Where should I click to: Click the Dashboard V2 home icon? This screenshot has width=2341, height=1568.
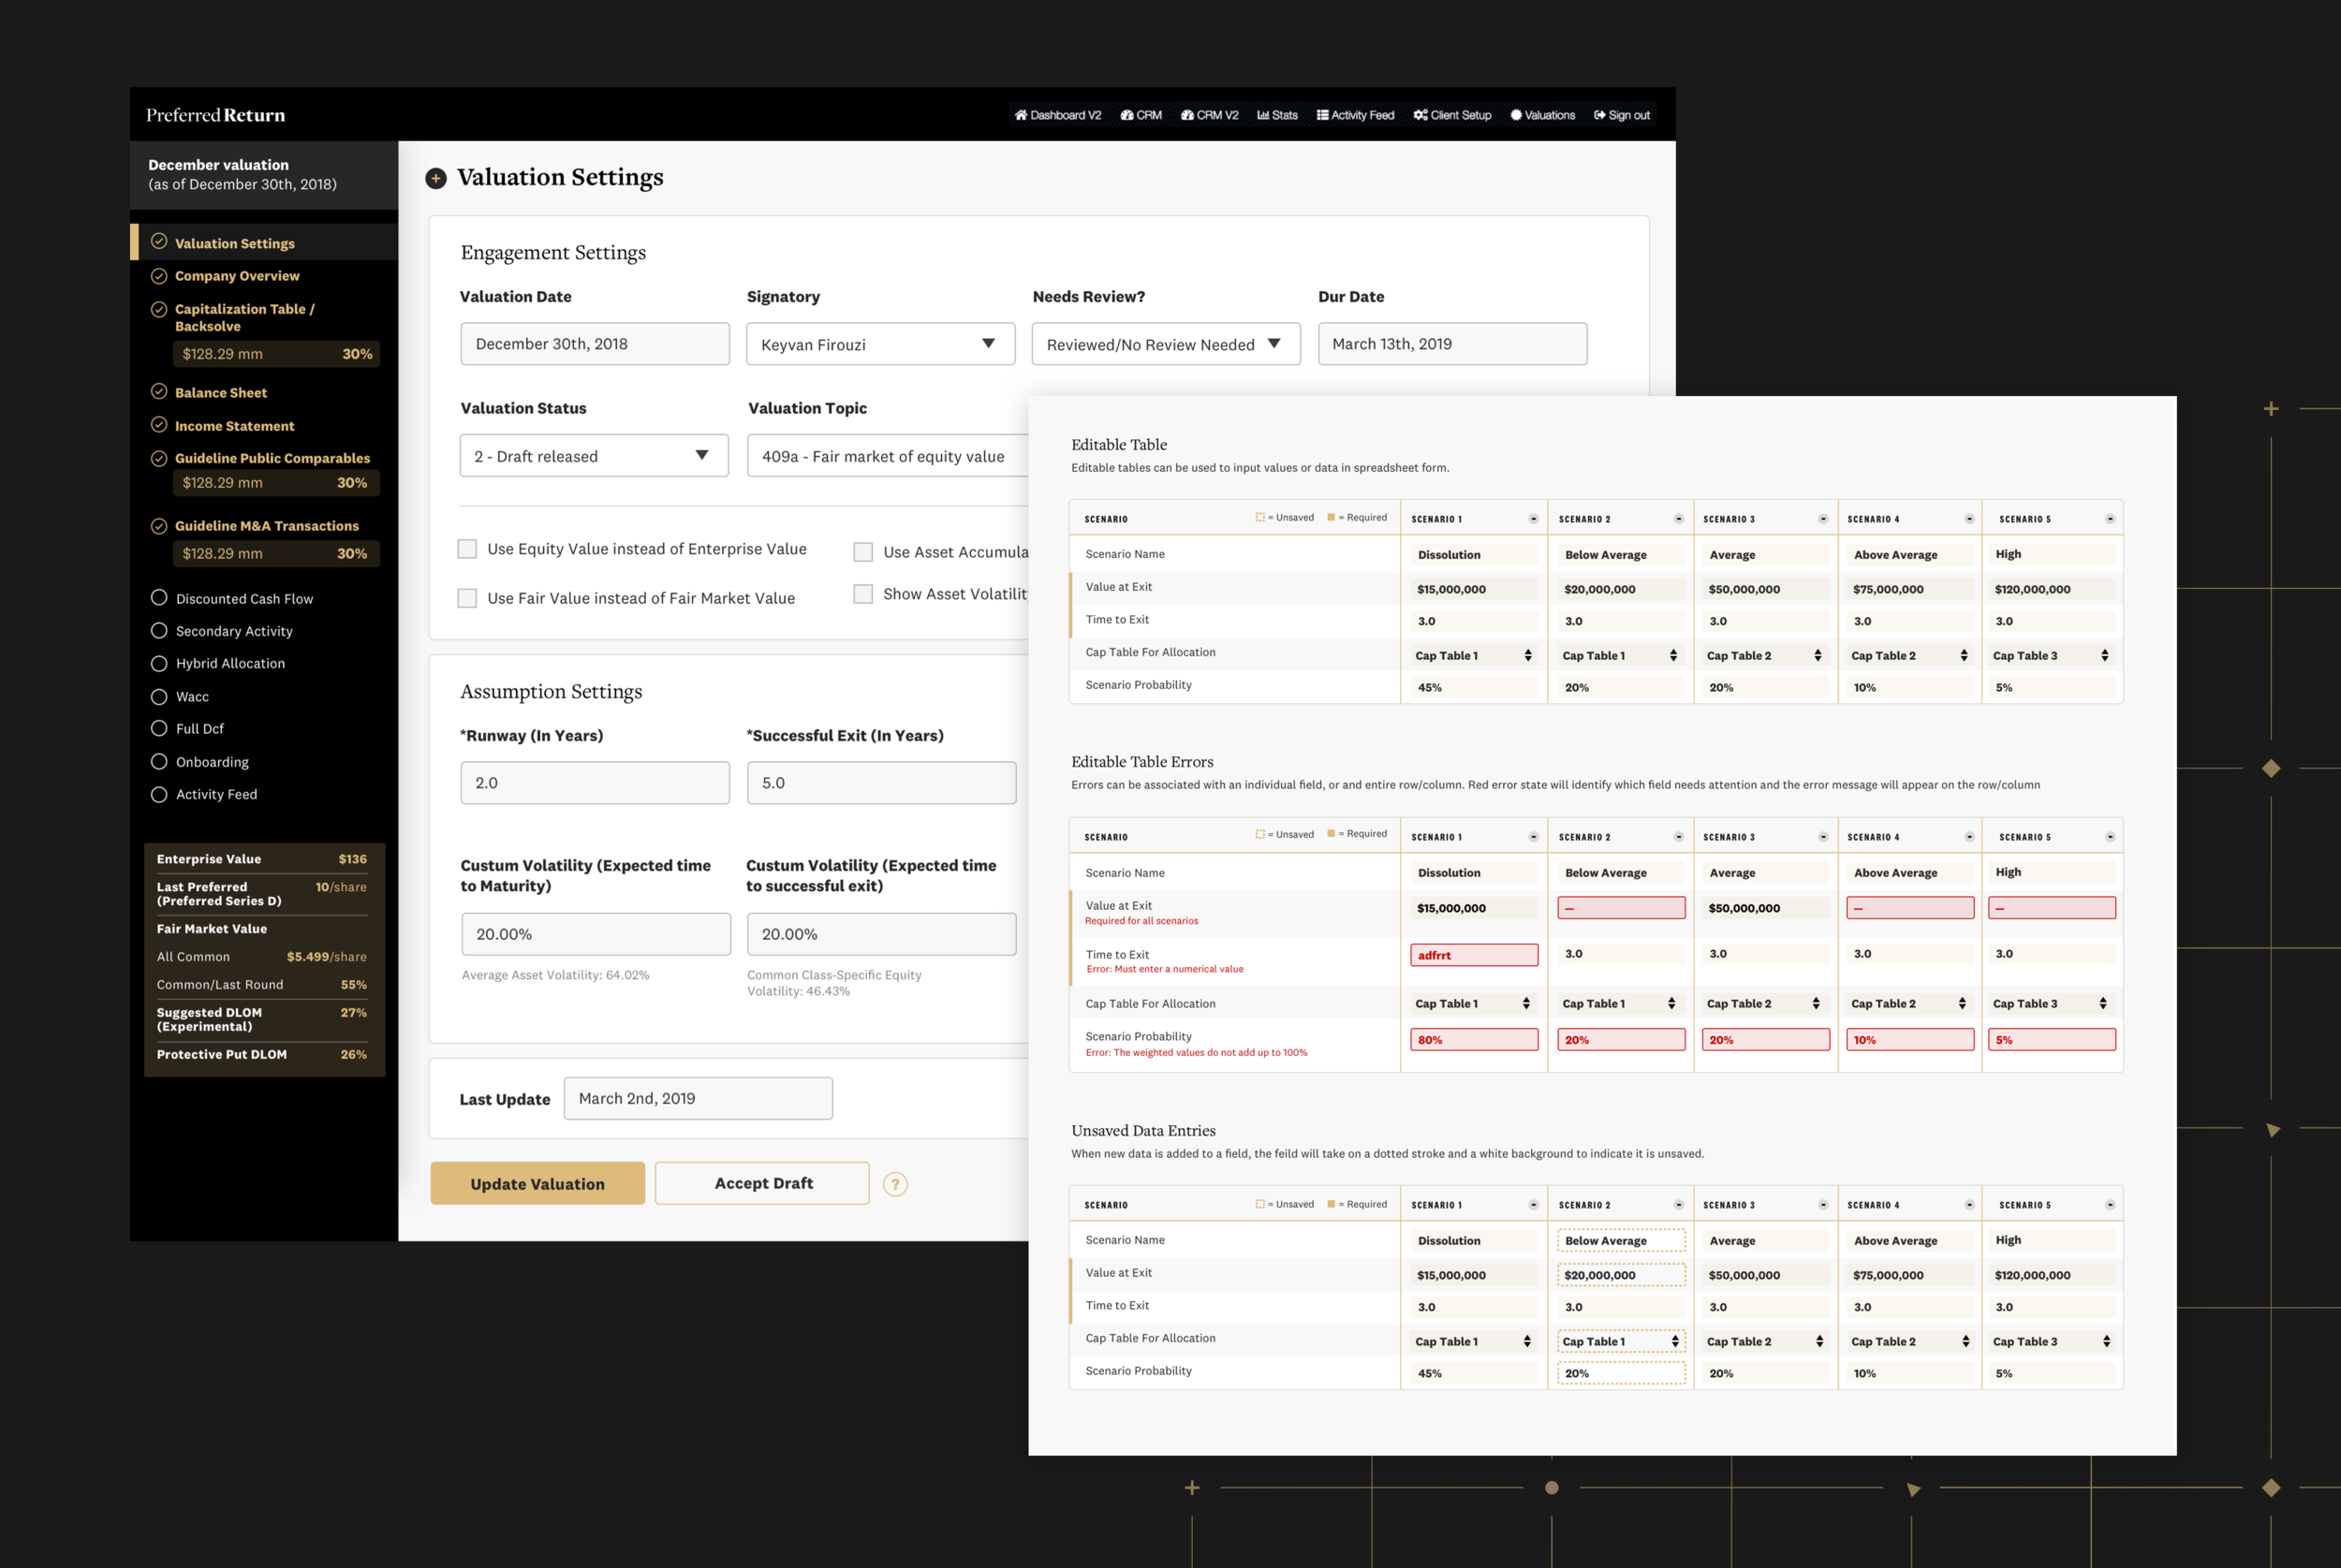(1020, 115)
